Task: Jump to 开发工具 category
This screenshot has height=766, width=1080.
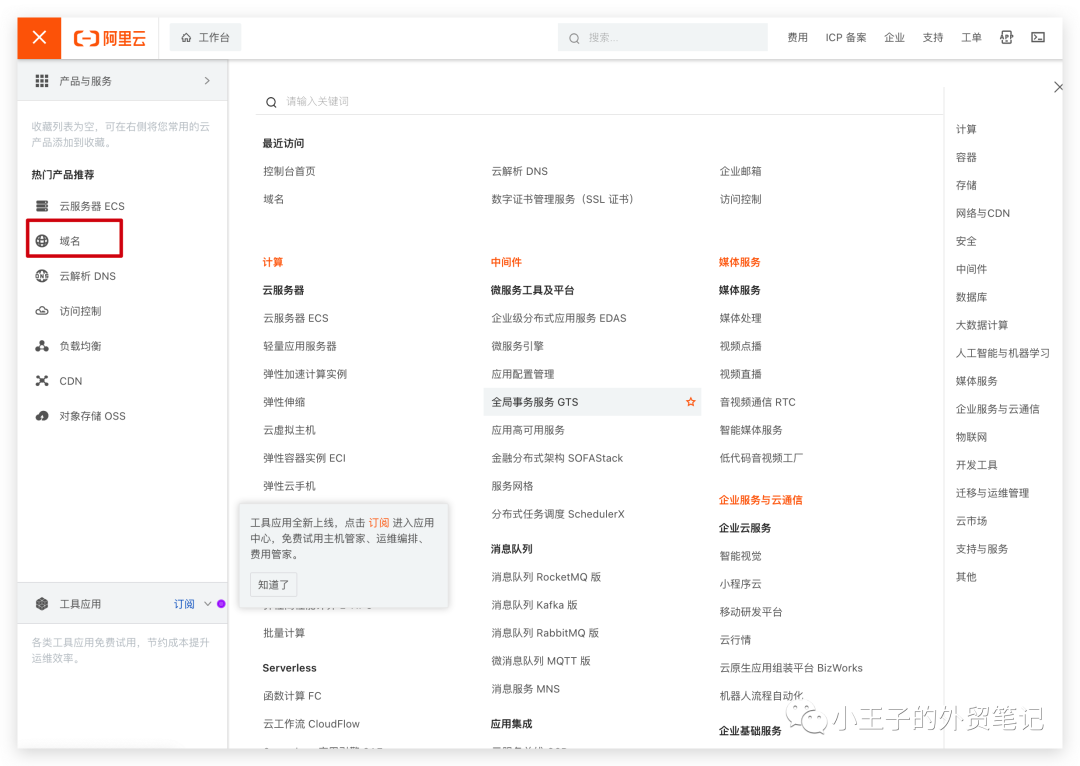Action: coord(977,464)
